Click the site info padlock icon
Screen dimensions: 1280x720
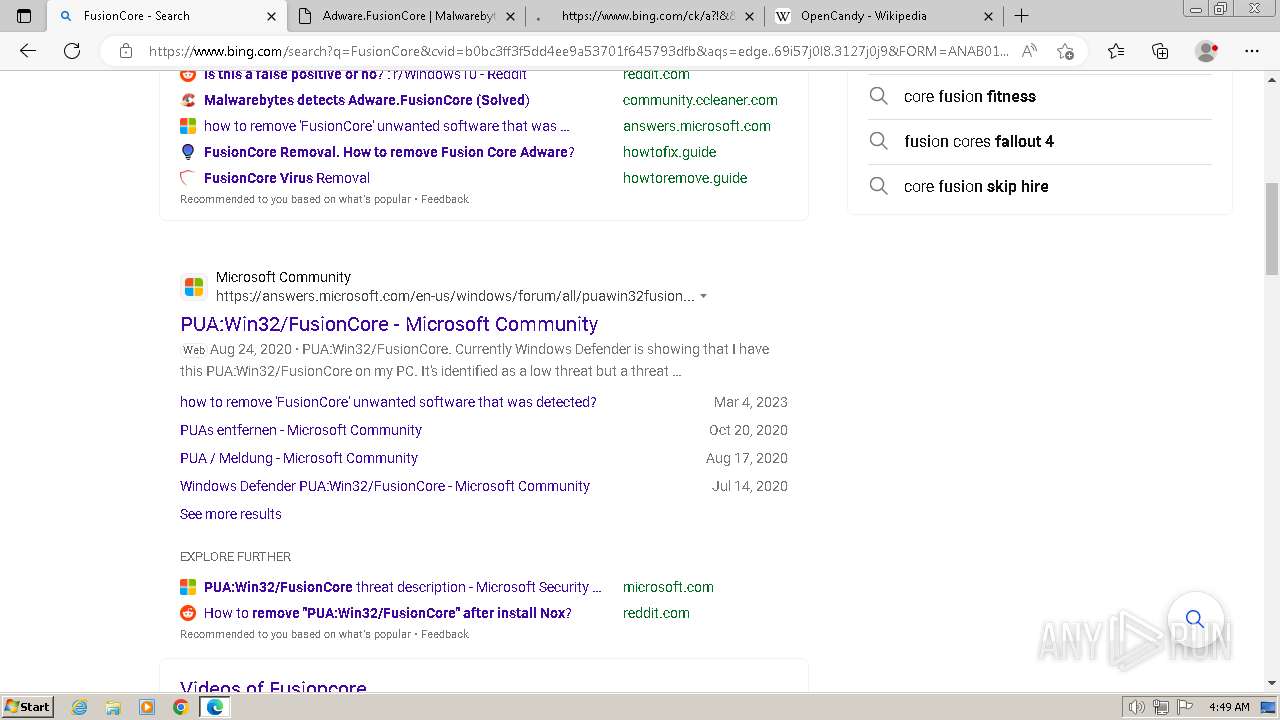point(125,51)
